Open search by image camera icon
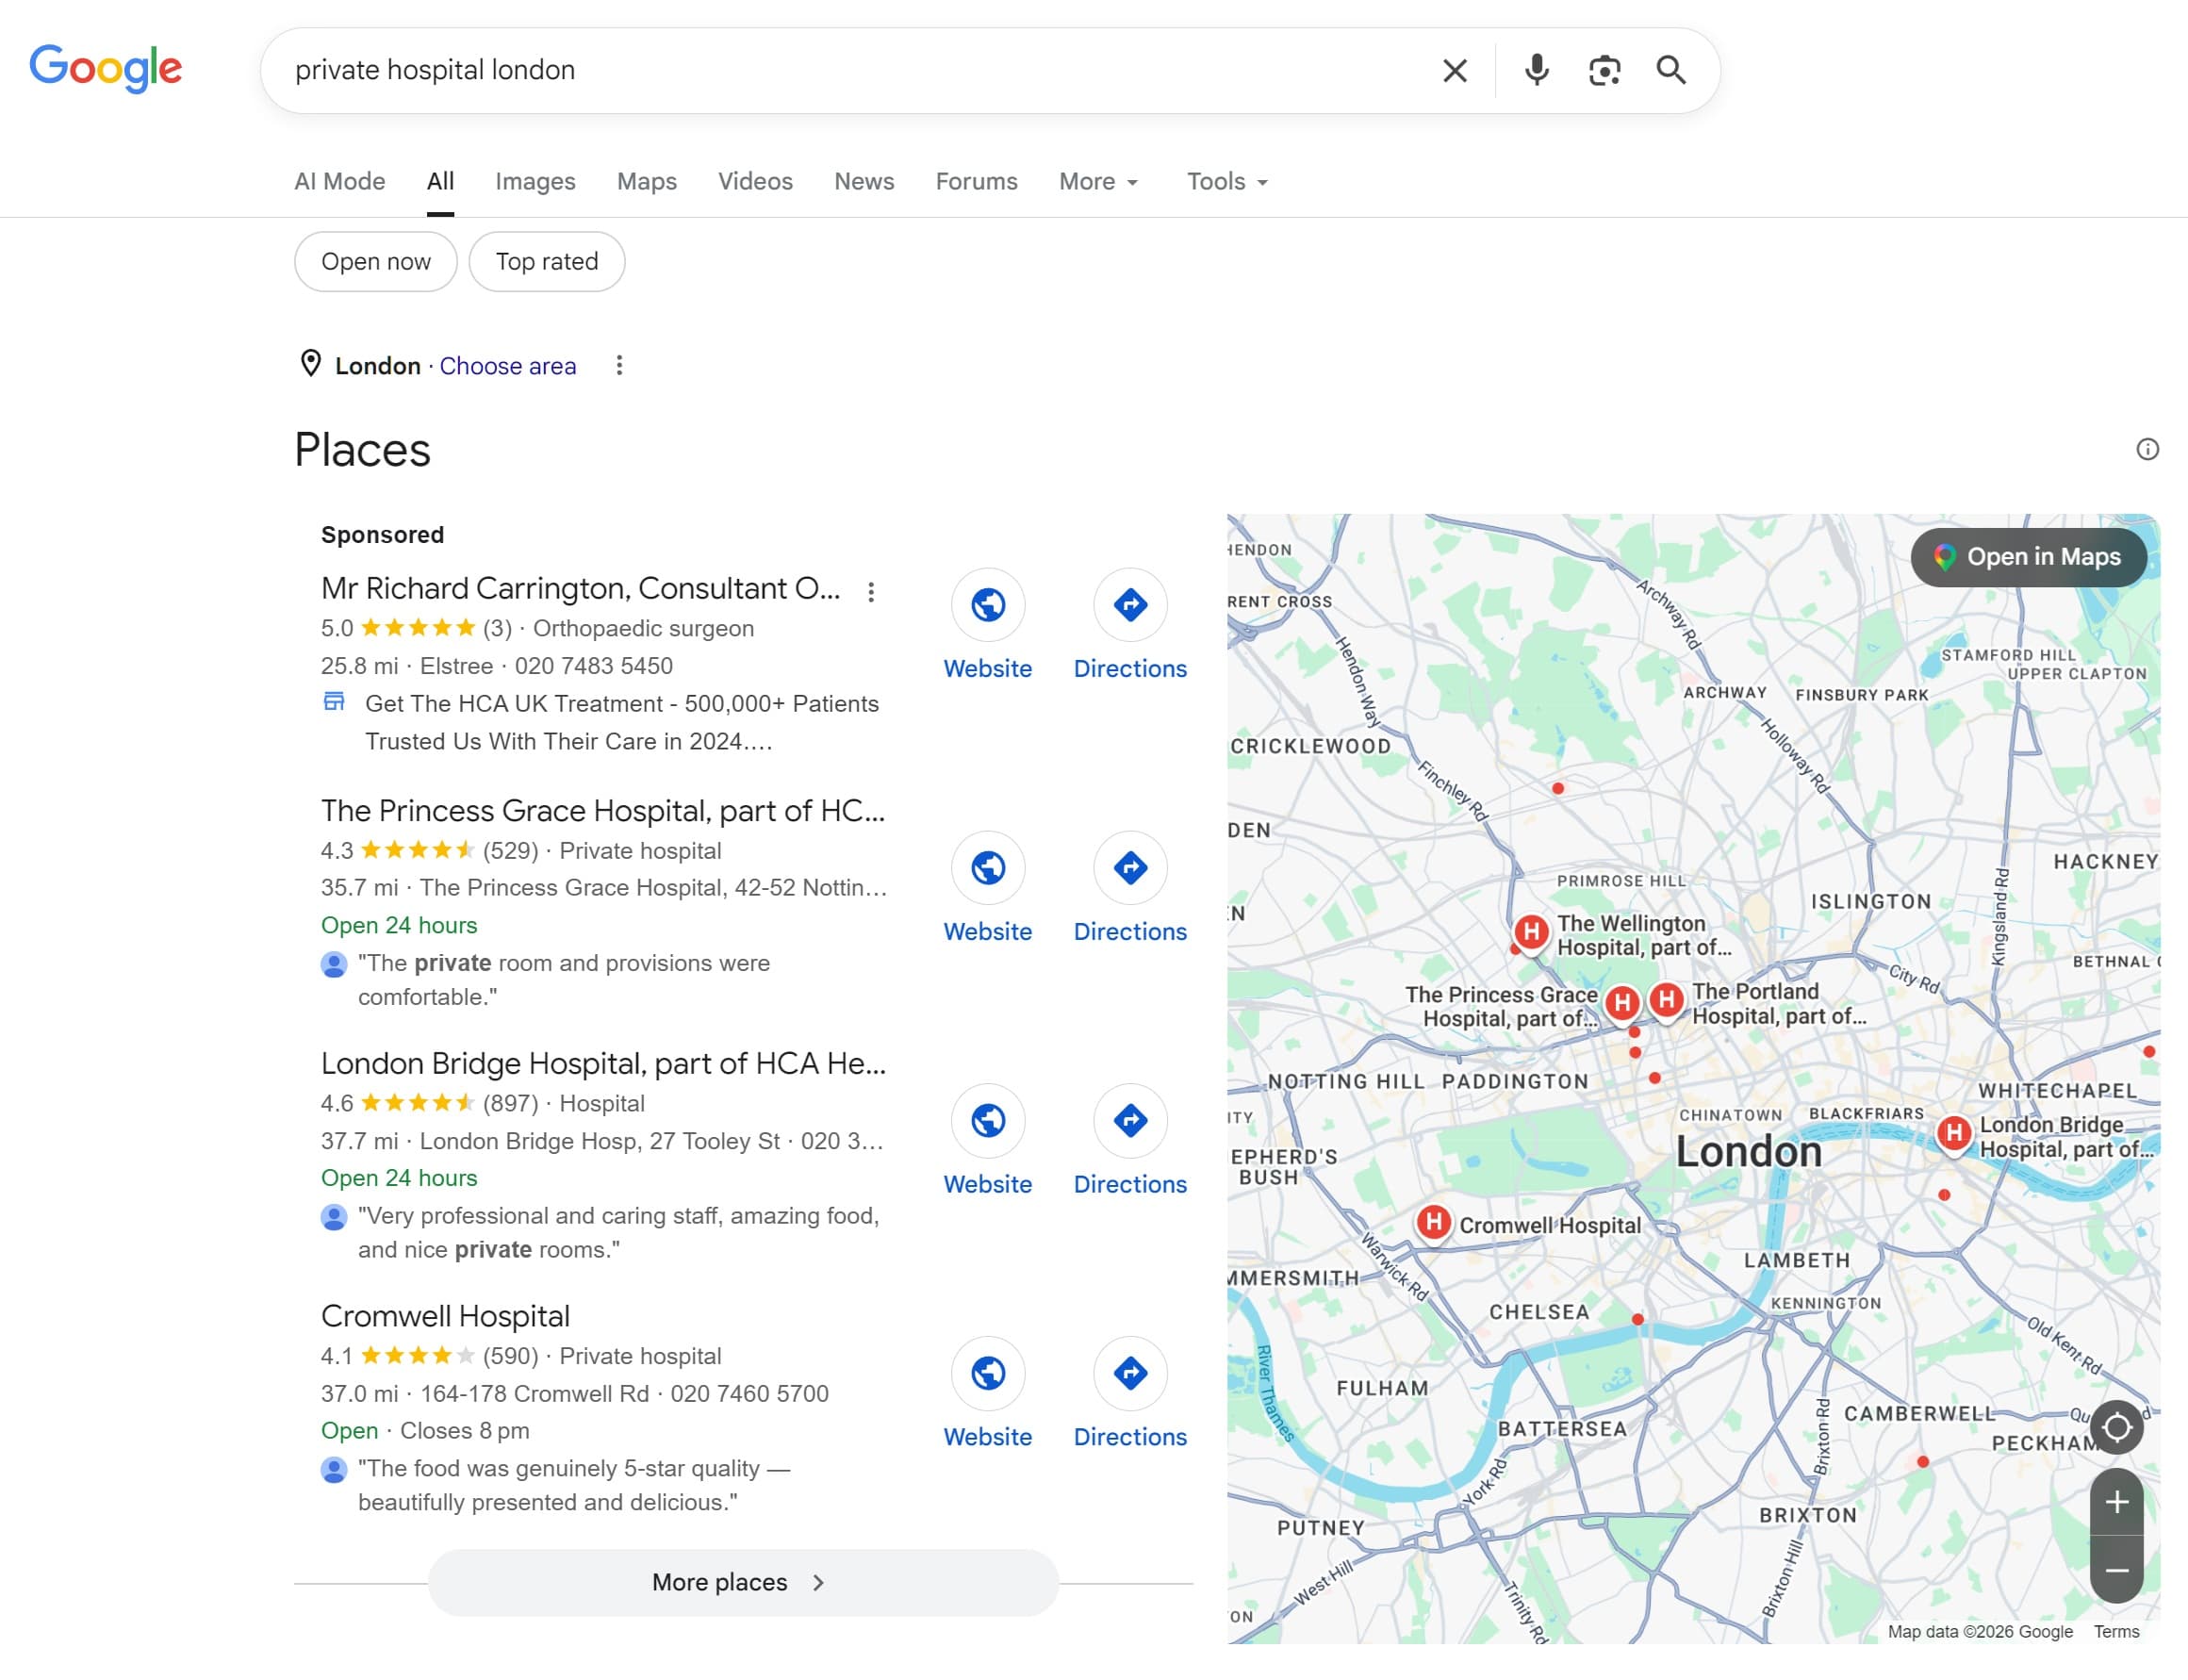This screenshot has width=2188, height=1680. (1604, 70)
